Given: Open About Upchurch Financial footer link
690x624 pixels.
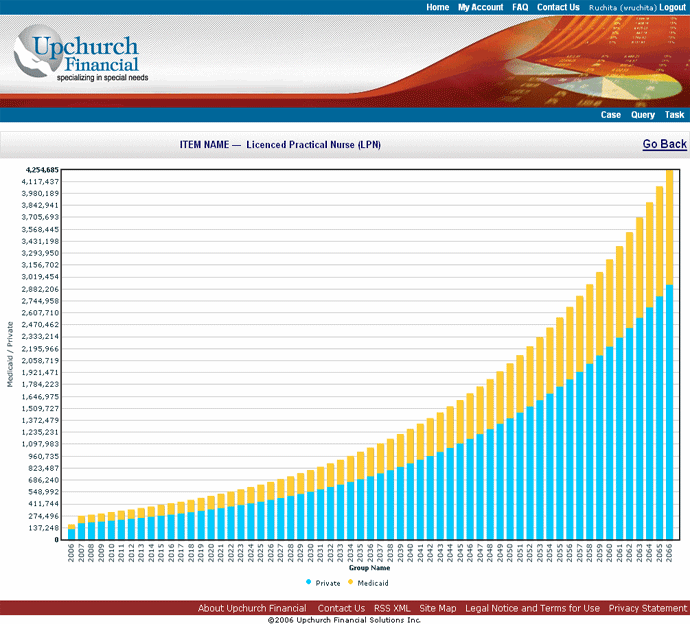Looking at the screenshot, I should (252, 608).
